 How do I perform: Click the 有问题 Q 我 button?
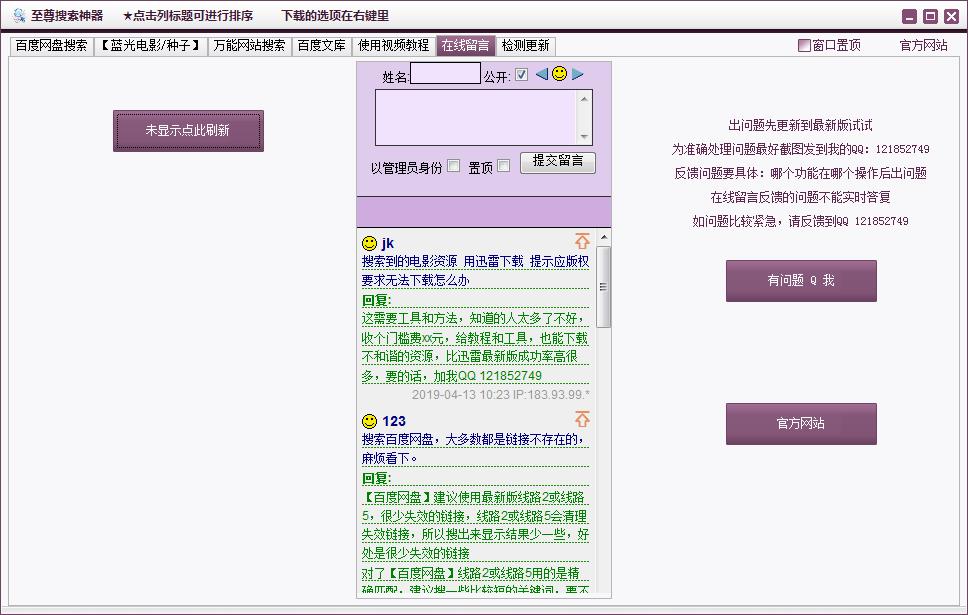click(x=800, y=281)
